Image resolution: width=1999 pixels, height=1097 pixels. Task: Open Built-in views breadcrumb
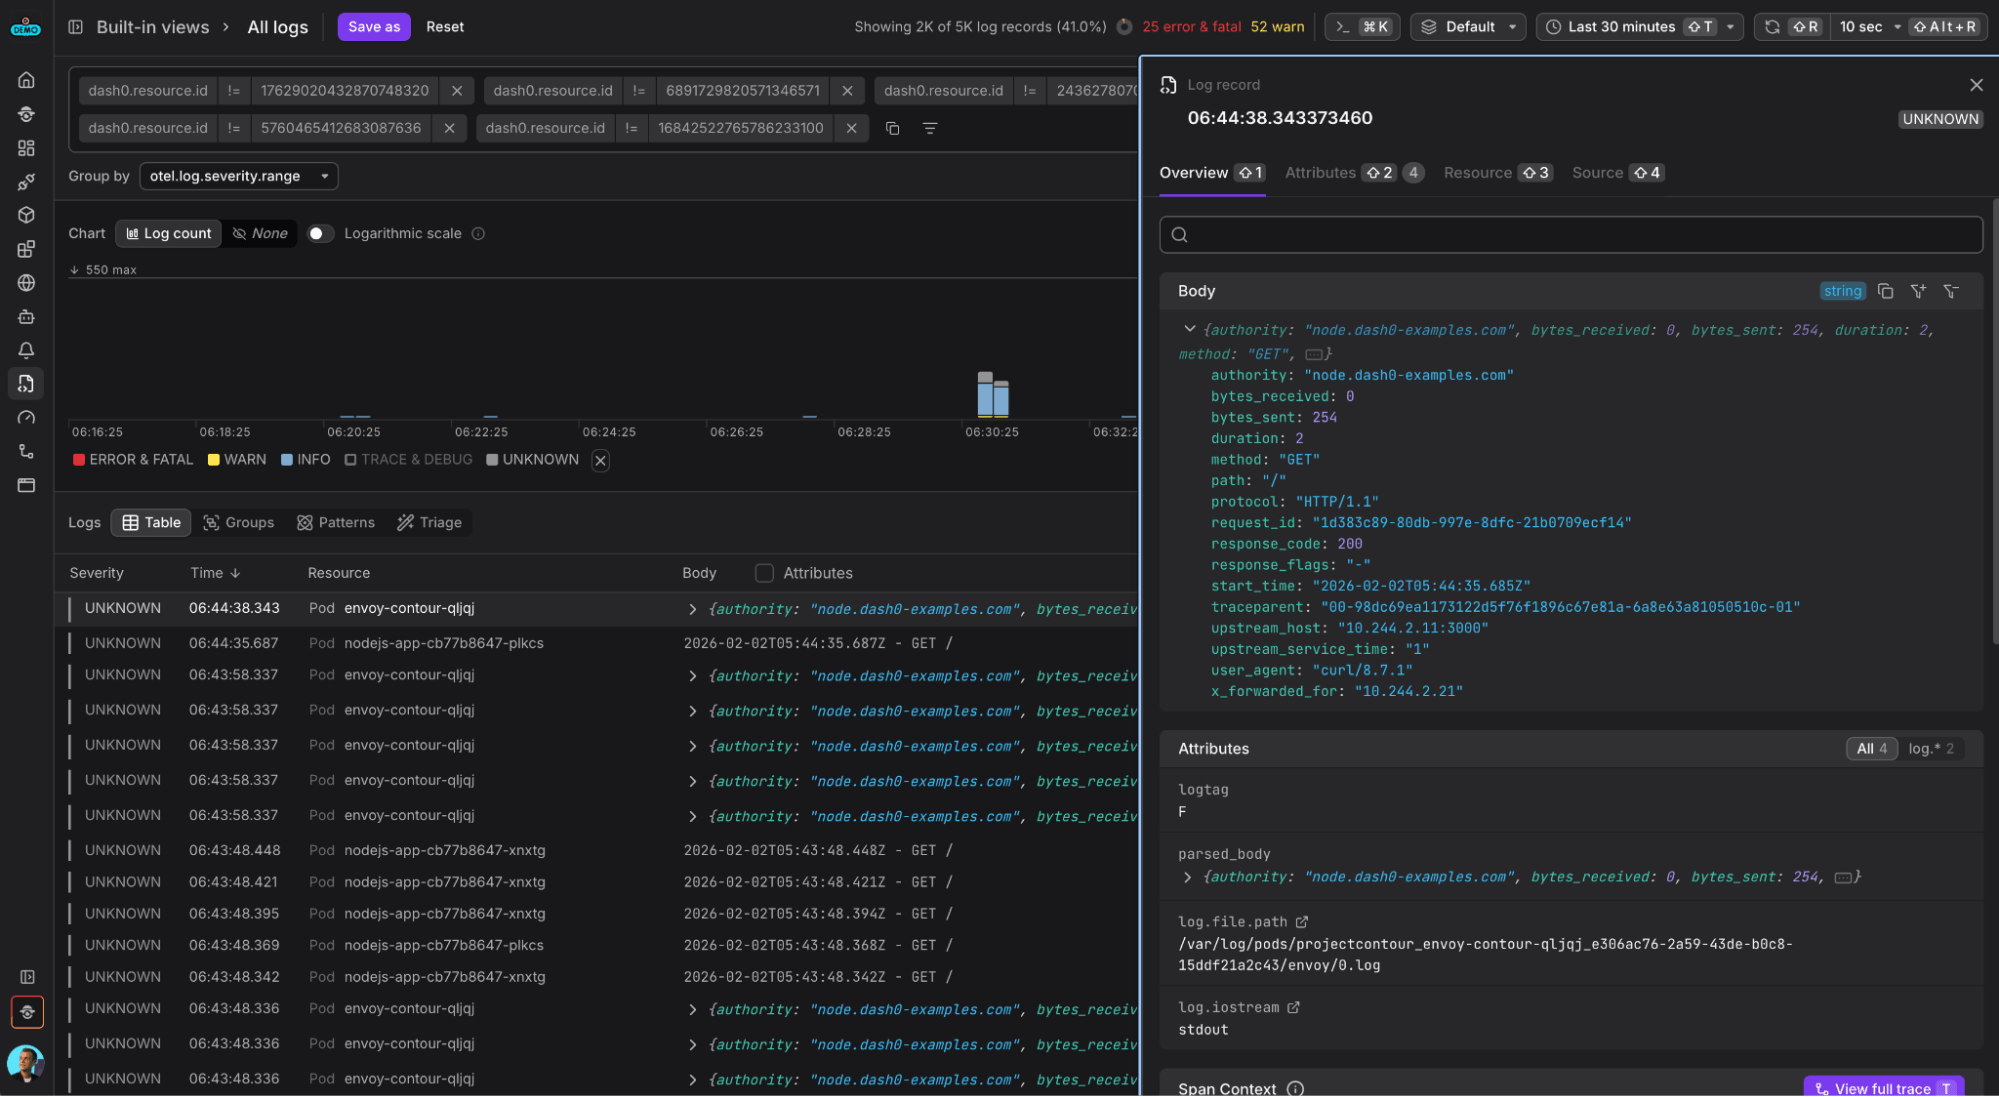(x=152, y=27)
